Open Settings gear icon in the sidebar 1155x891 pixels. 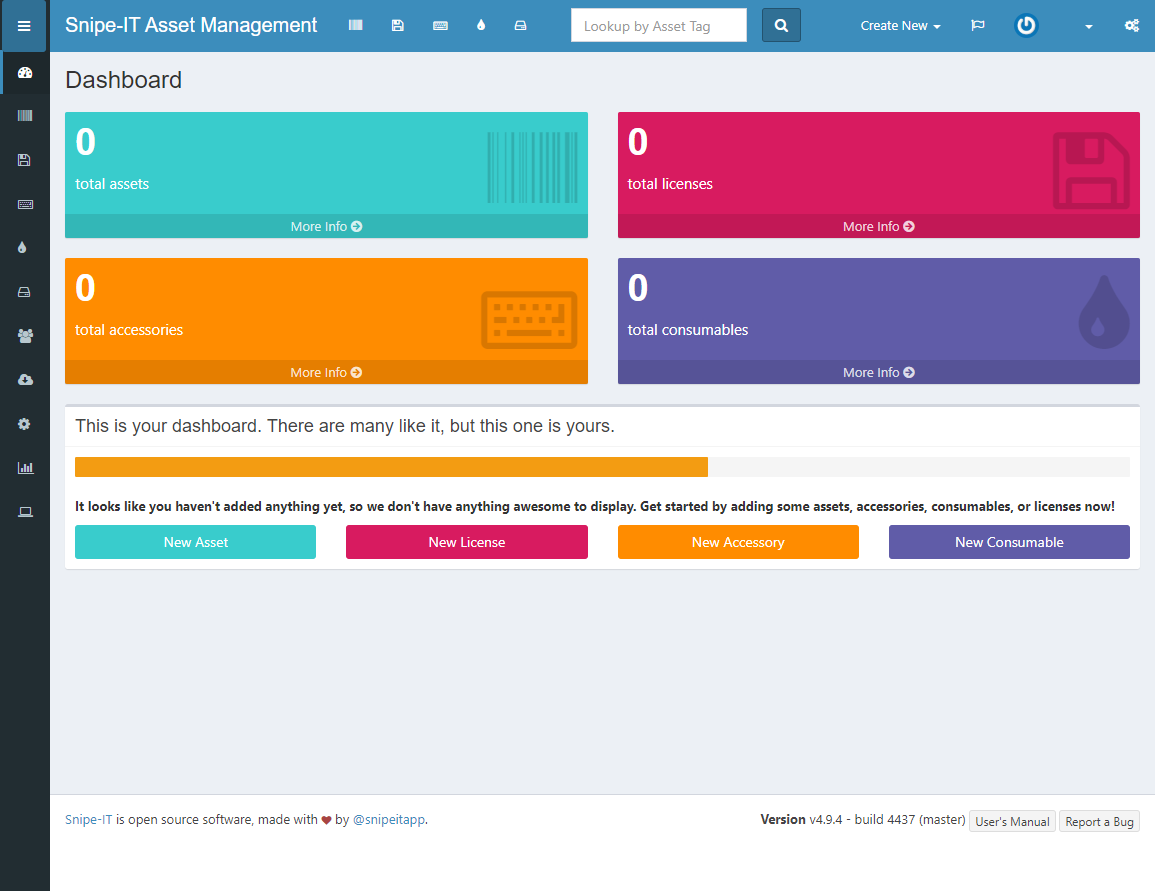24,424
